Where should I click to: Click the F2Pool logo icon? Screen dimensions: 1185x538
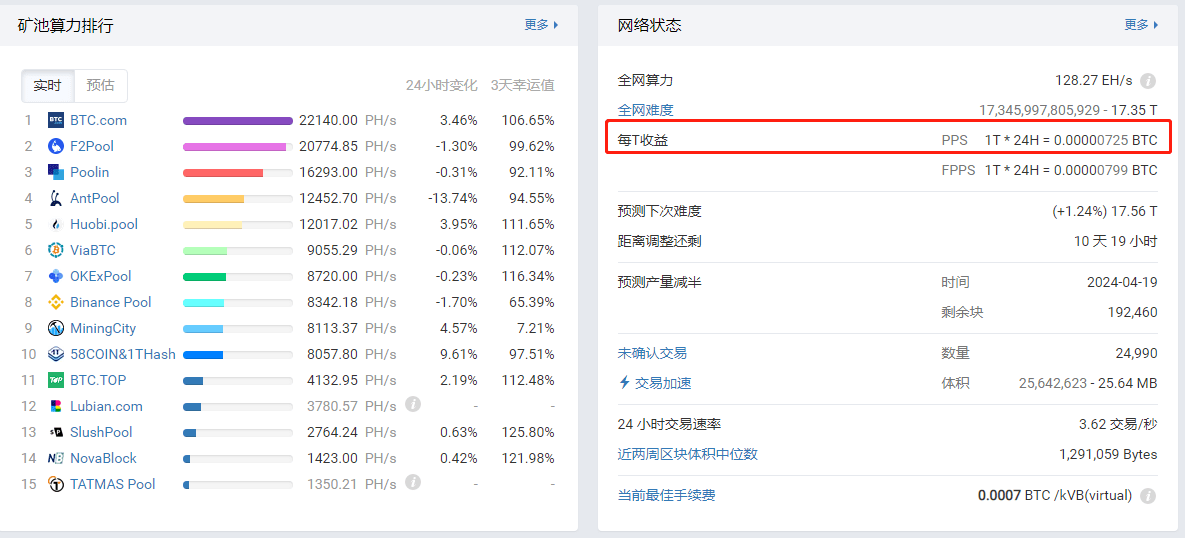point(56,146)
